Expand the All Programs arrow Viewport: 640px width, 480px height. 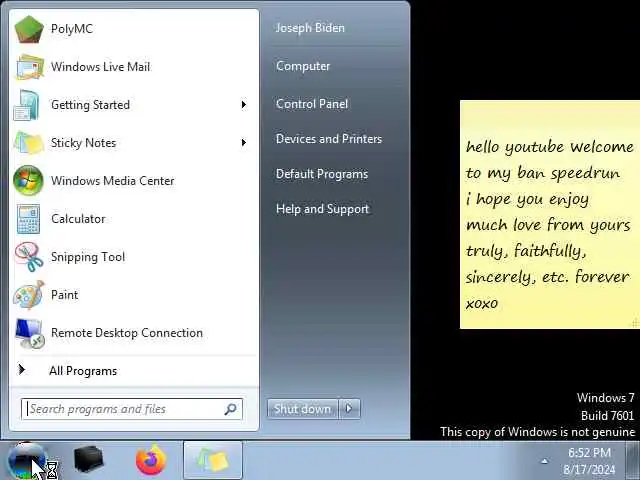click(x=22, y=370)
